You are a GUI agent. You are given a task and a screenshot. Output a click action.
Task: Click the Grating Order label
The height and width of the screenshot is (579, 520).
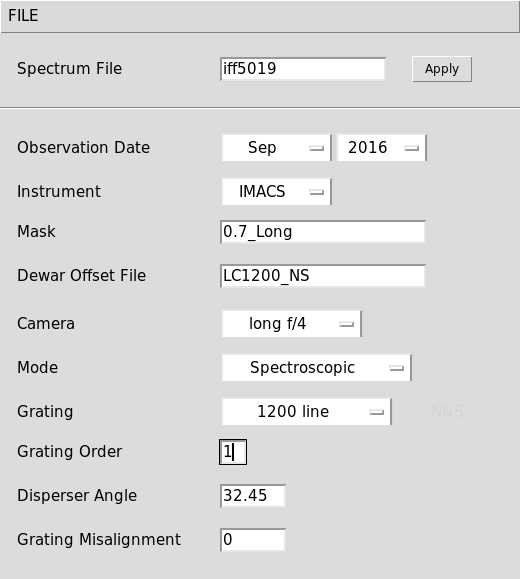point(69,452)
